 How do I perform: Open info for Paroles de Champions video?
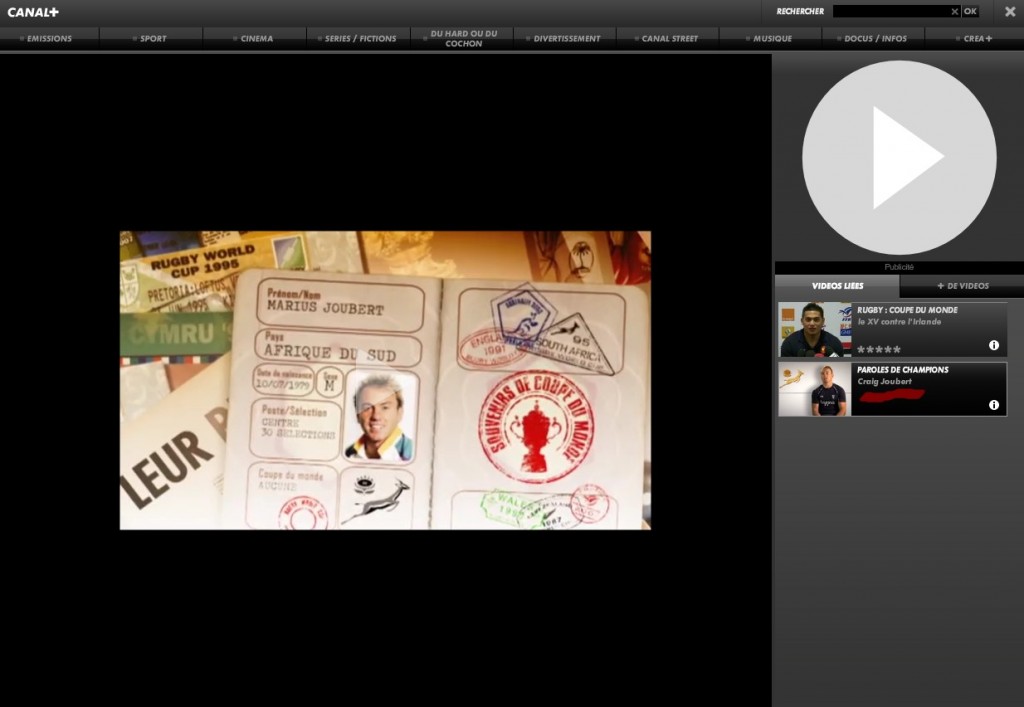click(x=993, y=405)
